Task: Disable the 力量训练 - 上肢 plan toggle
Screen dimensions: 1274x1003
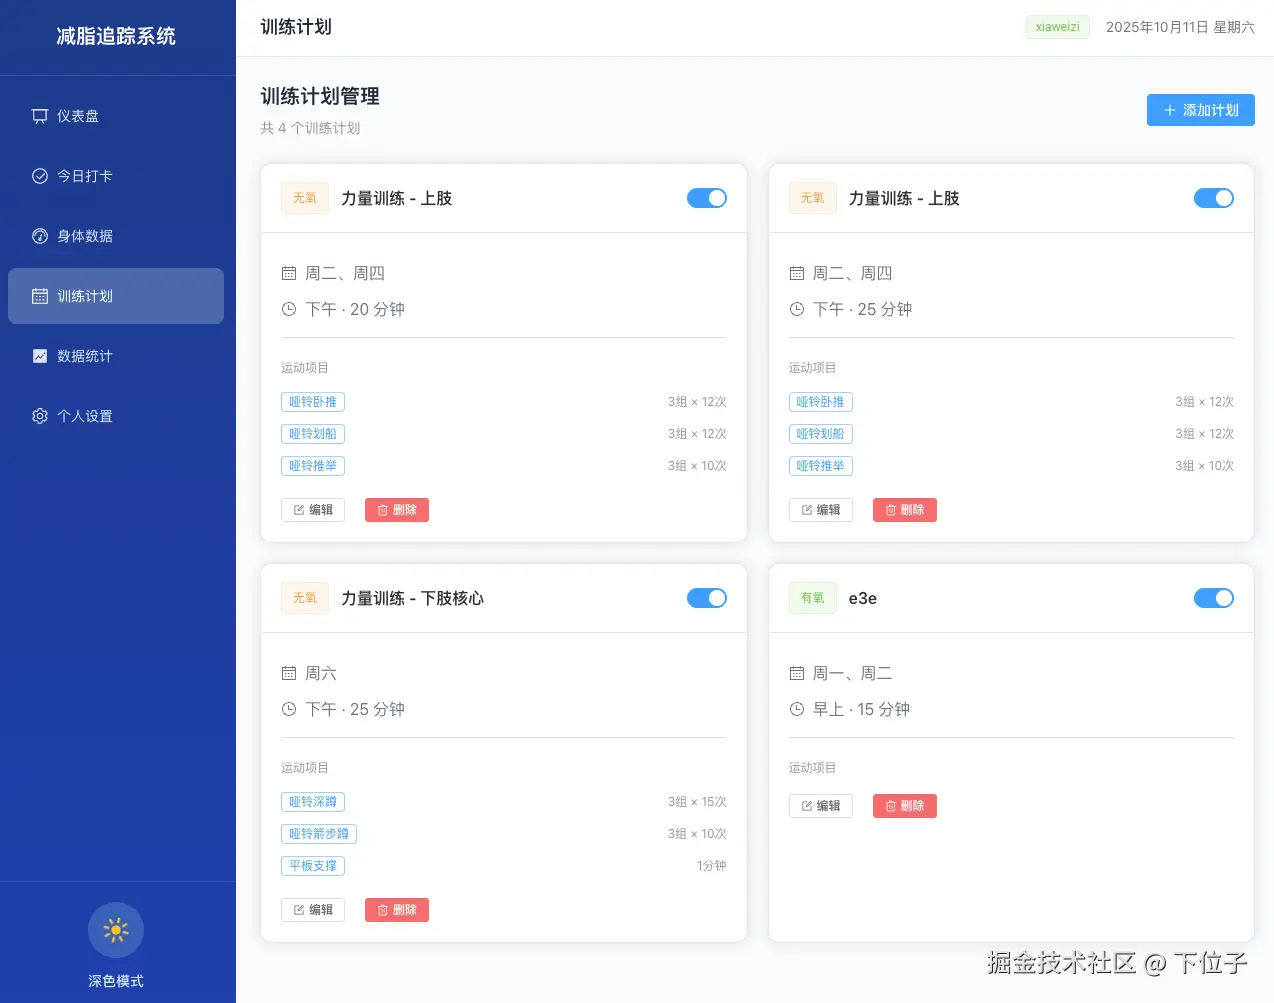Action: tap(707, 197)
